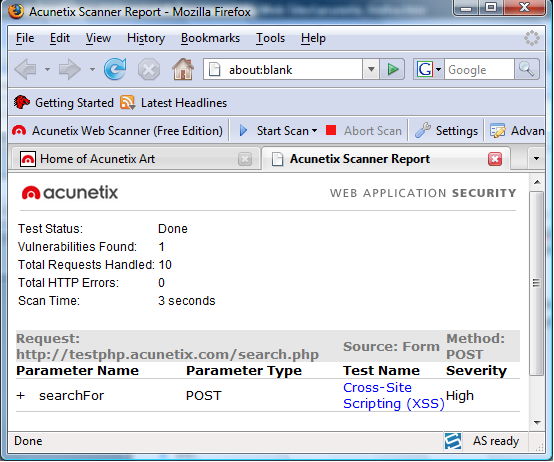Click the red Abort Scan icon

tap(331, 130)
